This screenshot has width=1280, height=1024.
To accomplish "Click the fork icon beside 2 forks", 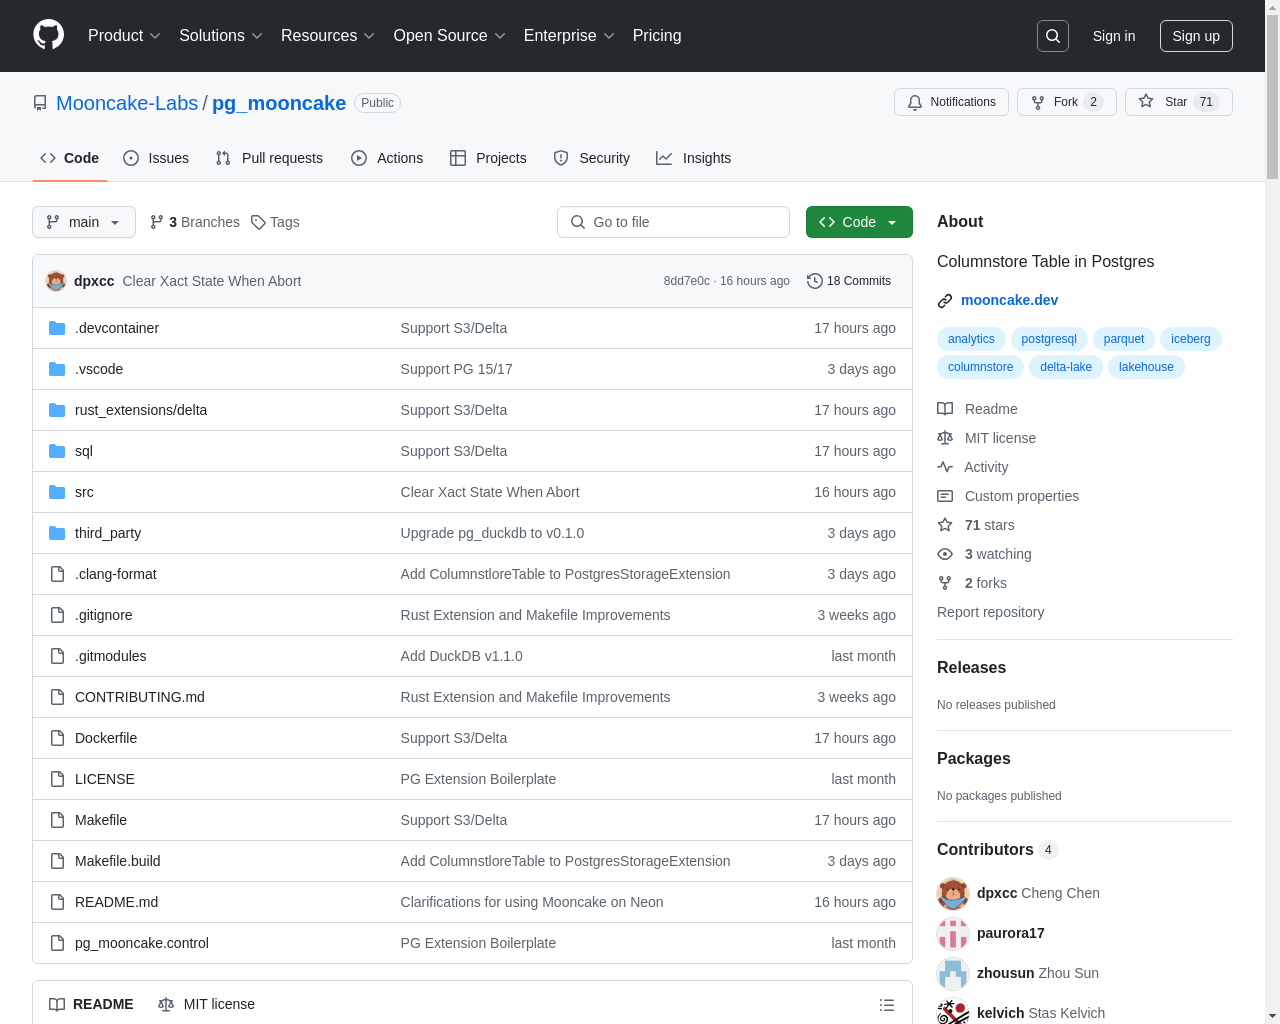I will pyautogui.click(x=945, y=583).
